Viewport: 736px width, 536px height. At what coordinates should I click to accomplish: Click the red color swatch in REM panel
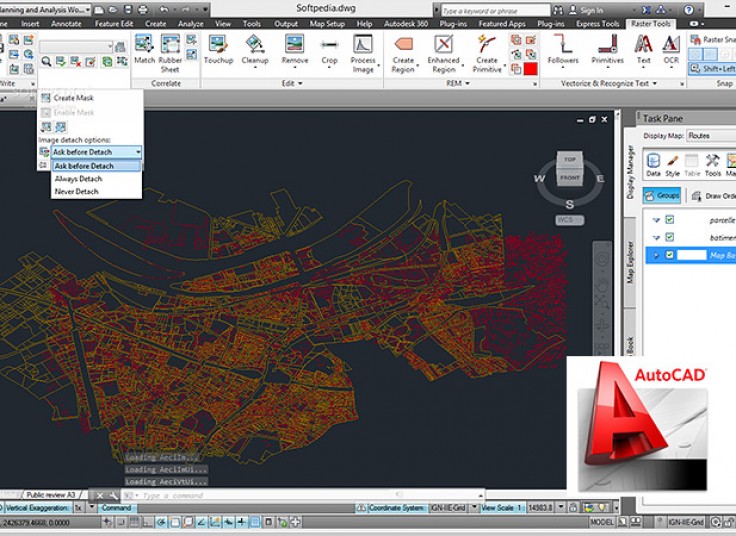pos(530,69)
